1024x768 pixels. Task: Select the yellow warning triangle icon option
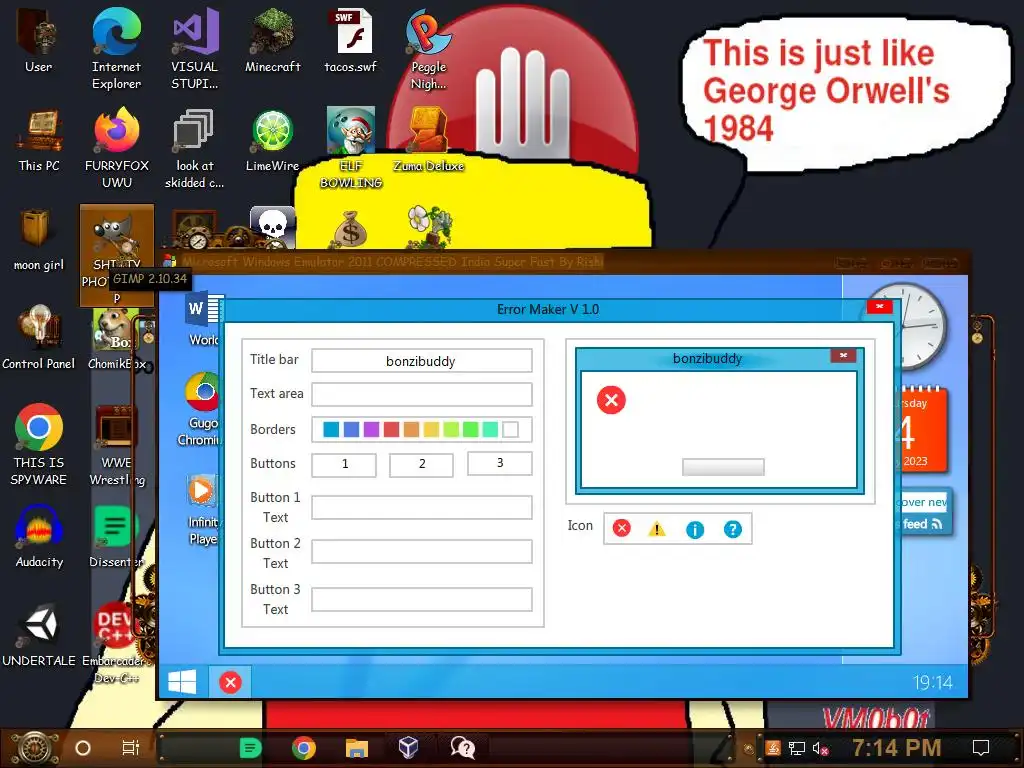pos(657,528)
